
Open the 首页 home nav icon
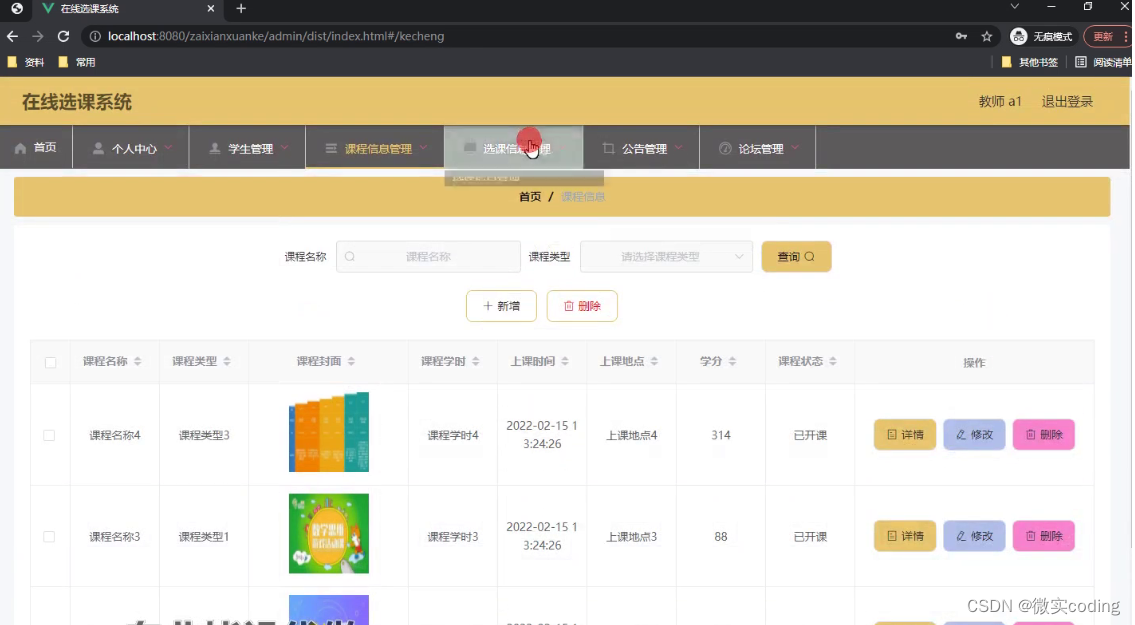(20, 146)
